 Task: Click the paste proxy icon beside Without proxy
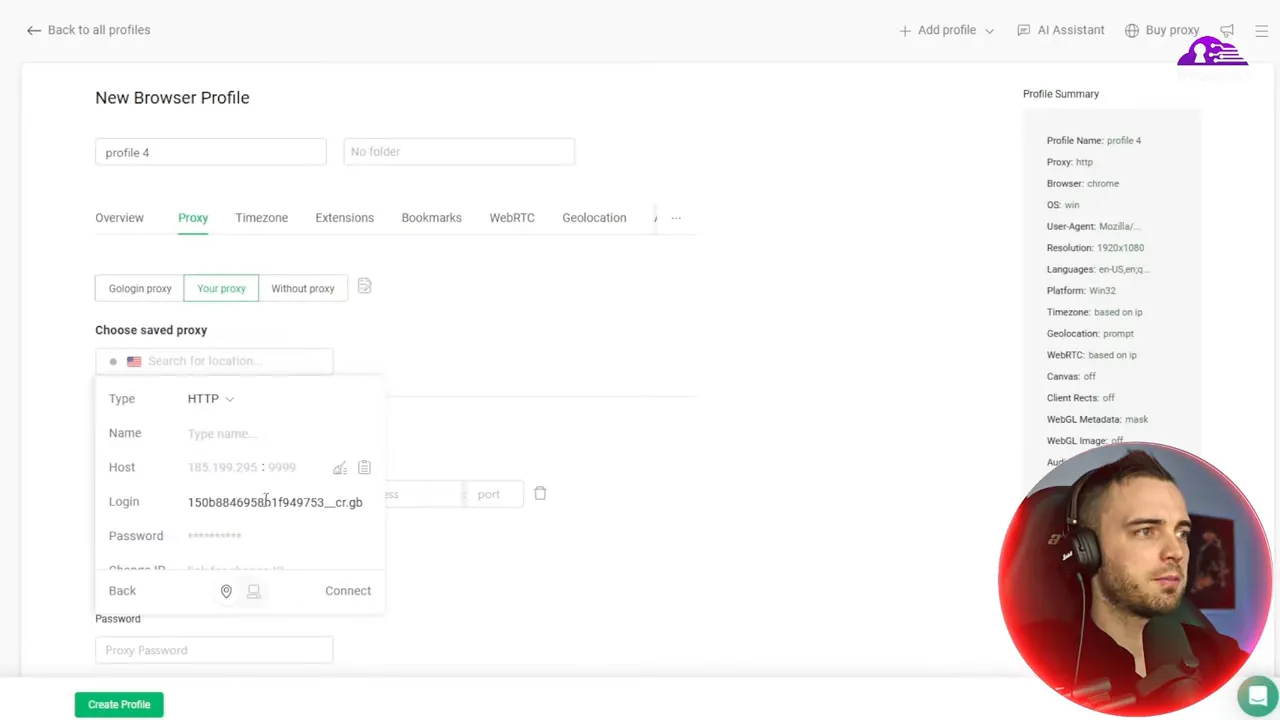(364, 287)
